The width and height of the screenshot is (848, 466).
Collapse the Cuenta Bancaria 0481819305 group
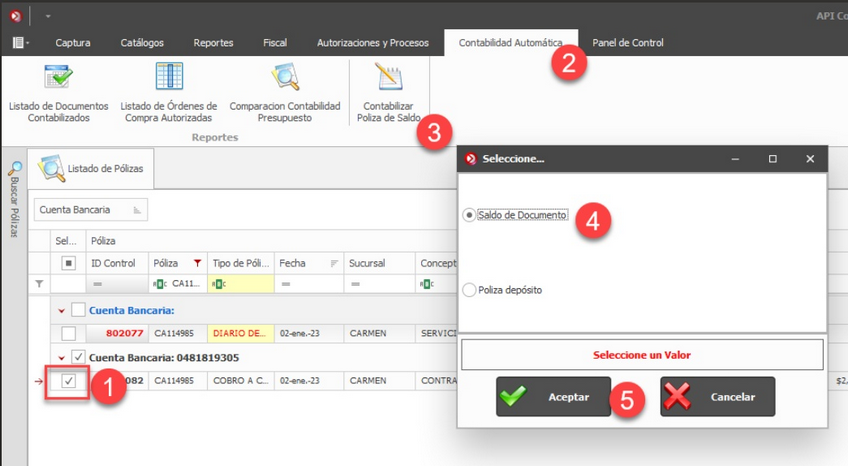[x=60, y=357]
